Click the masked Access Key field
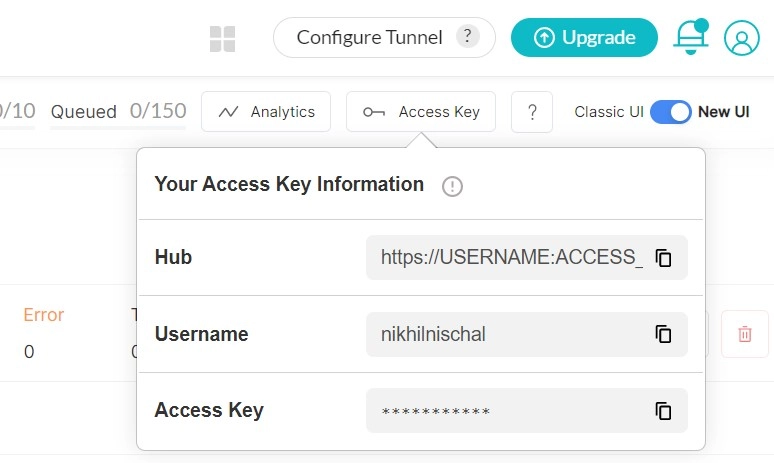The image size is (774, 463). coord(510,411)
